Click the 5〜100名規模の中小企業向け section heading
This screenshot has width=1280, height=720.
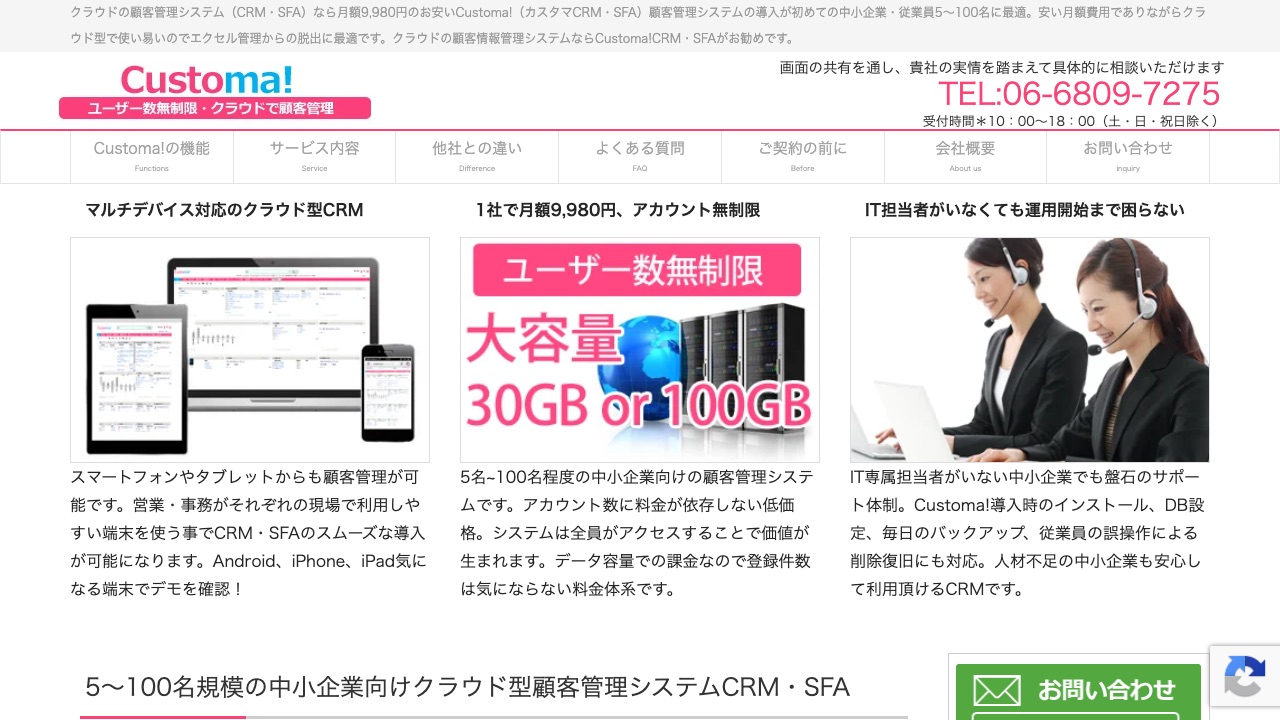467,687
